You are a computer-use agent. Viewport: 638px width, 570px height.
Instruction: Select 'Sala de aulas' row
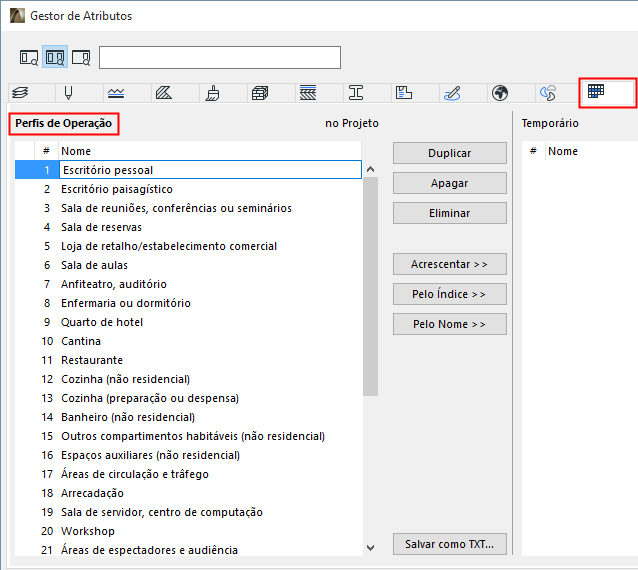(188, 265)
